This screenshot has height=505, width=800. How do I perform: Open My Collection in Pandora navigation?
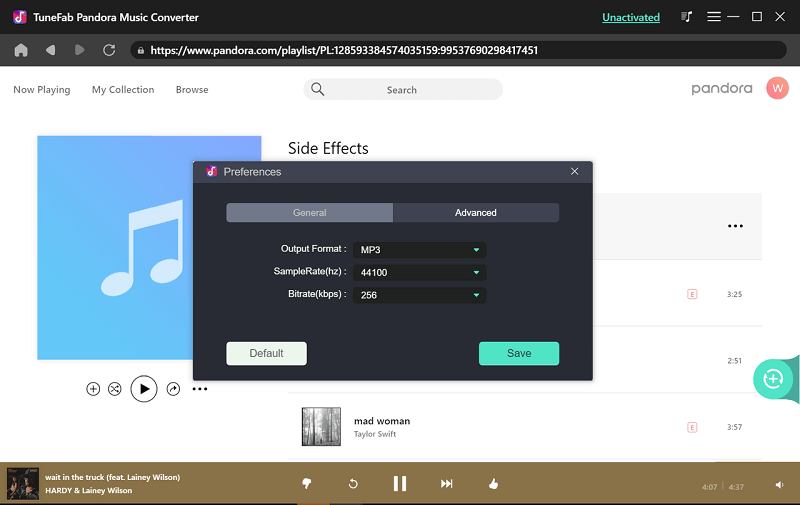(x=123, y=90)
